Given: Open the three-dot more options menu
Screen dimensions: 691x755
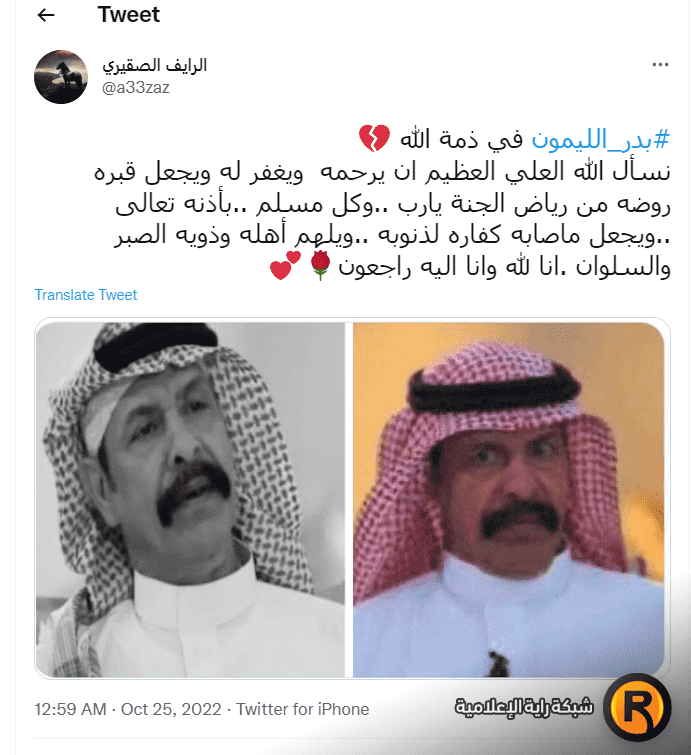Looking at the screenshot, I should [660, 65].
